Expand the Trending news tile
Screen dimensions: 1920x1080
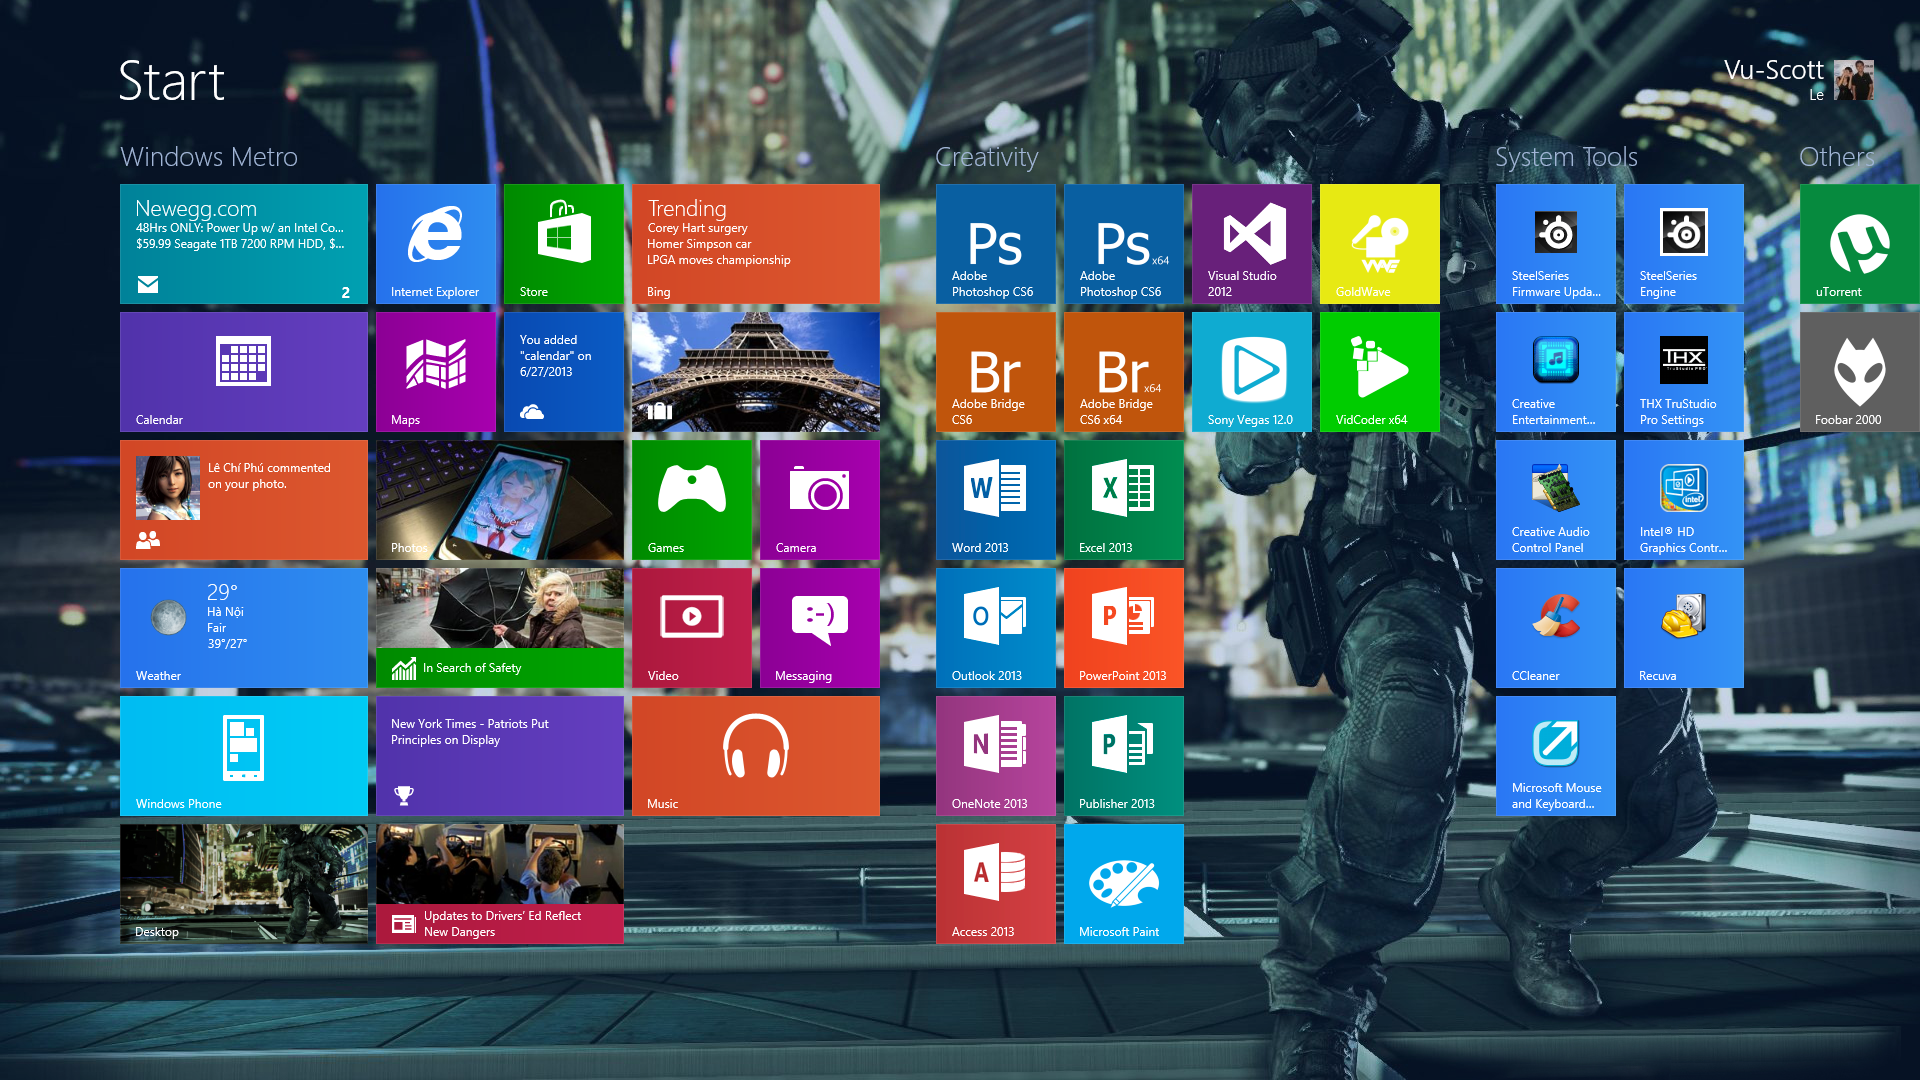[x=756, y=243]
